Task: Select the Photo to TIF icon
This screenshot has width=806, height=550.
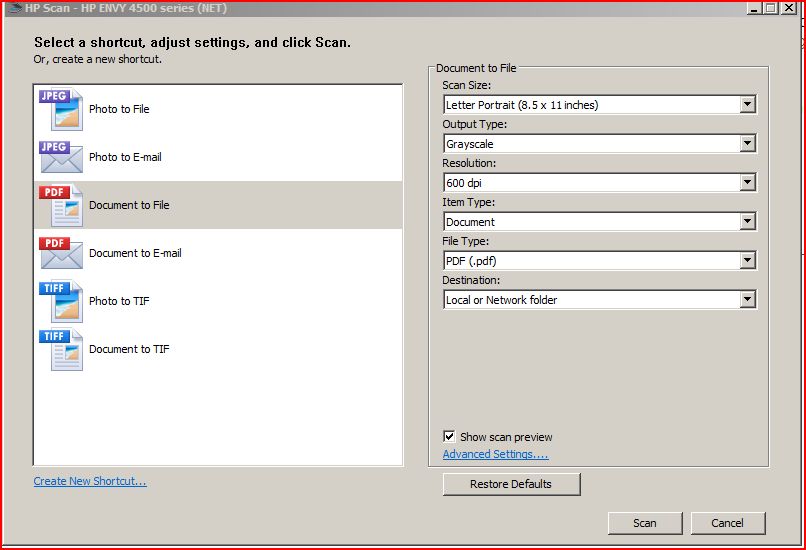Action: (x=61, y=301)
